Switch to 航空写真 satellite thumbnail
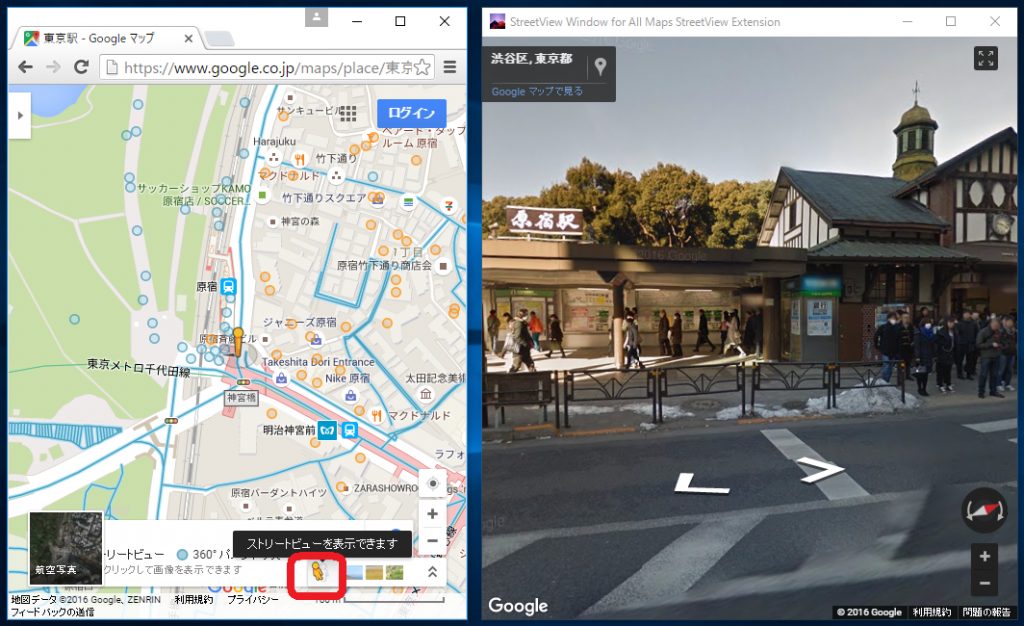 (66, 548)
